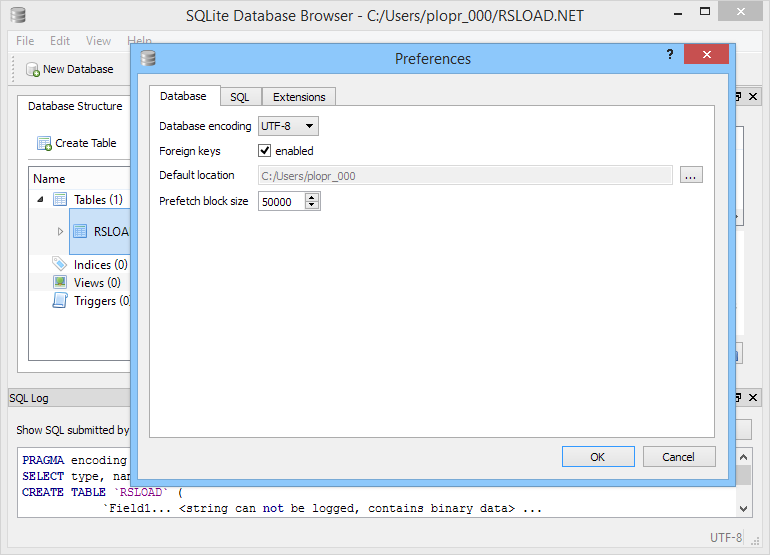This screenshot has height=555, width=770.
Task: Close the SQL Log dock panel
Action: [x=753, y=397]
